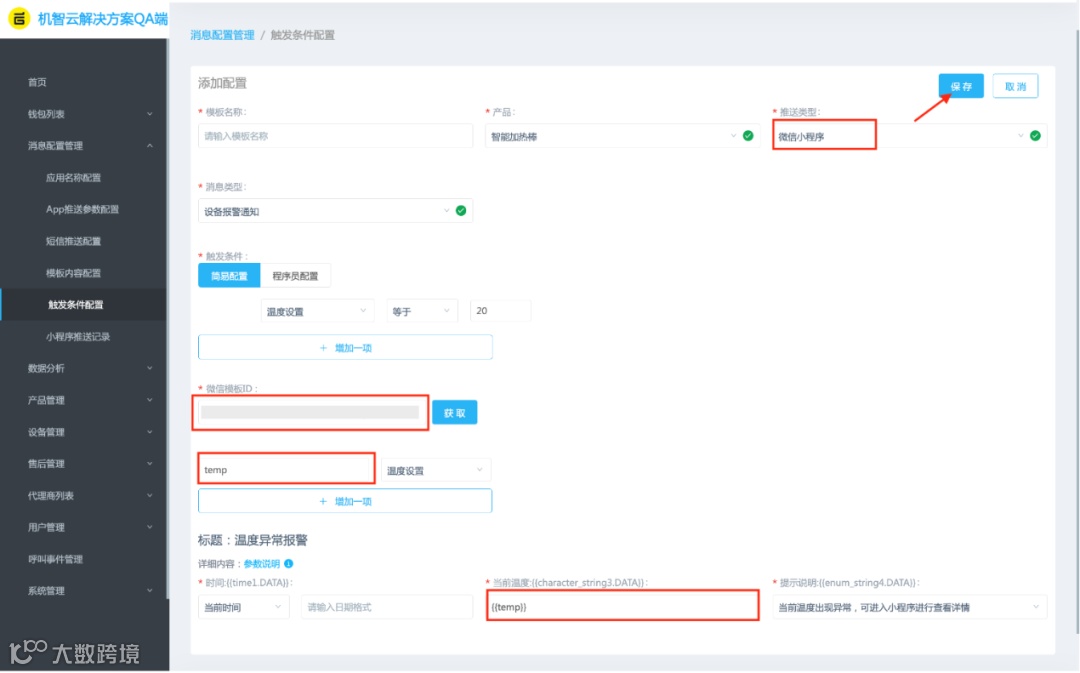
Task: Click the green check icon in 推送类型 field
Action: 1035,136
